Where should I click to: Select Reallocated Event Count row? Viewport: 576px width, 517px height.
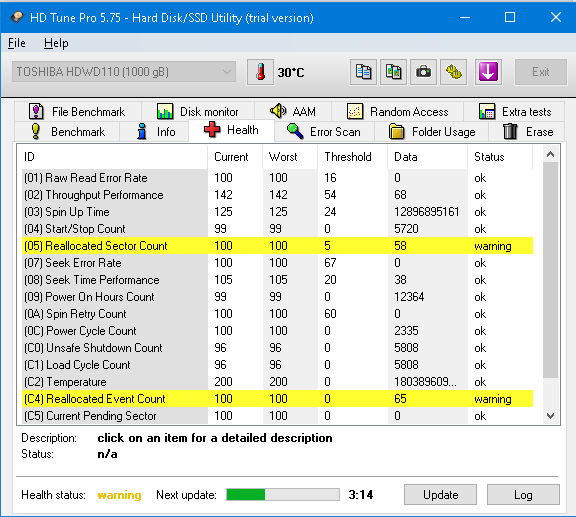click(277, 399)
